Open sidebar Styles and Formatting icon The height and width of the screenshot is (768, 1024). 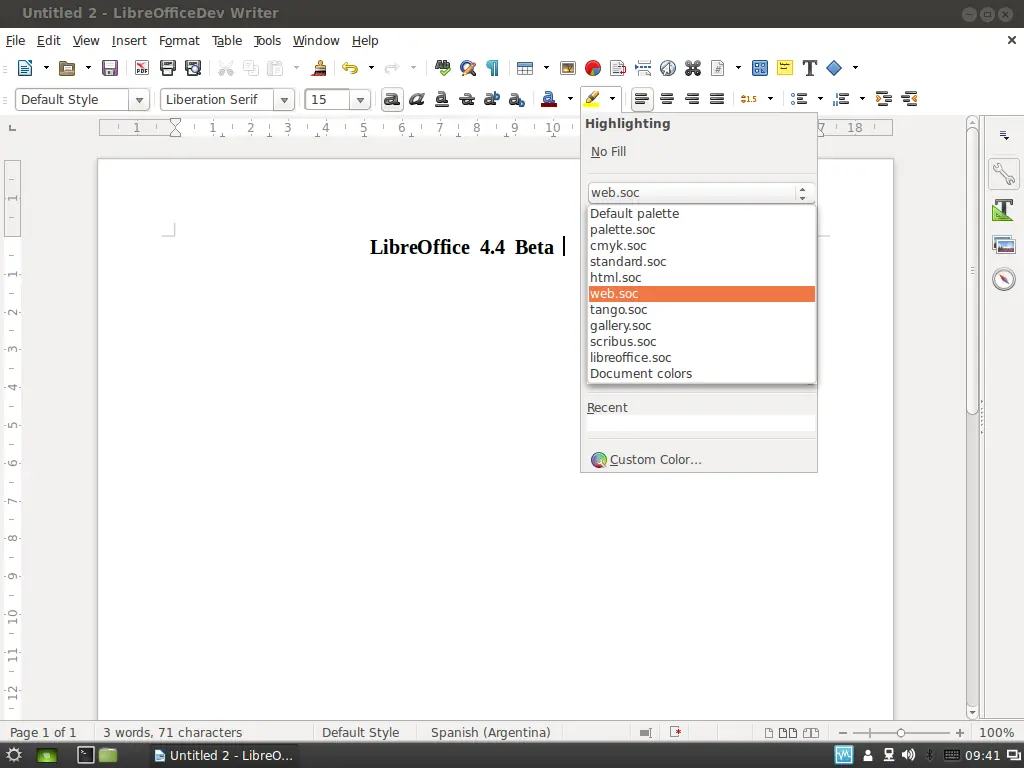point(1004,210)
